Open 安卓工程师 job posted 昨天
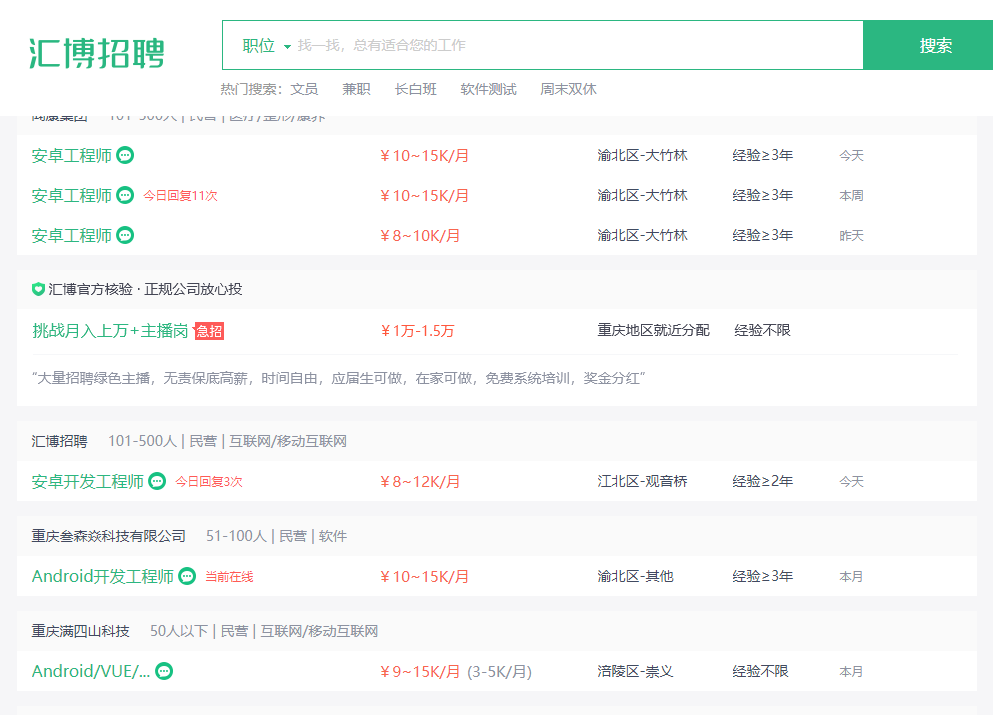Image resolution: width=993 pixels, height=715 pixels. [72, 236]
